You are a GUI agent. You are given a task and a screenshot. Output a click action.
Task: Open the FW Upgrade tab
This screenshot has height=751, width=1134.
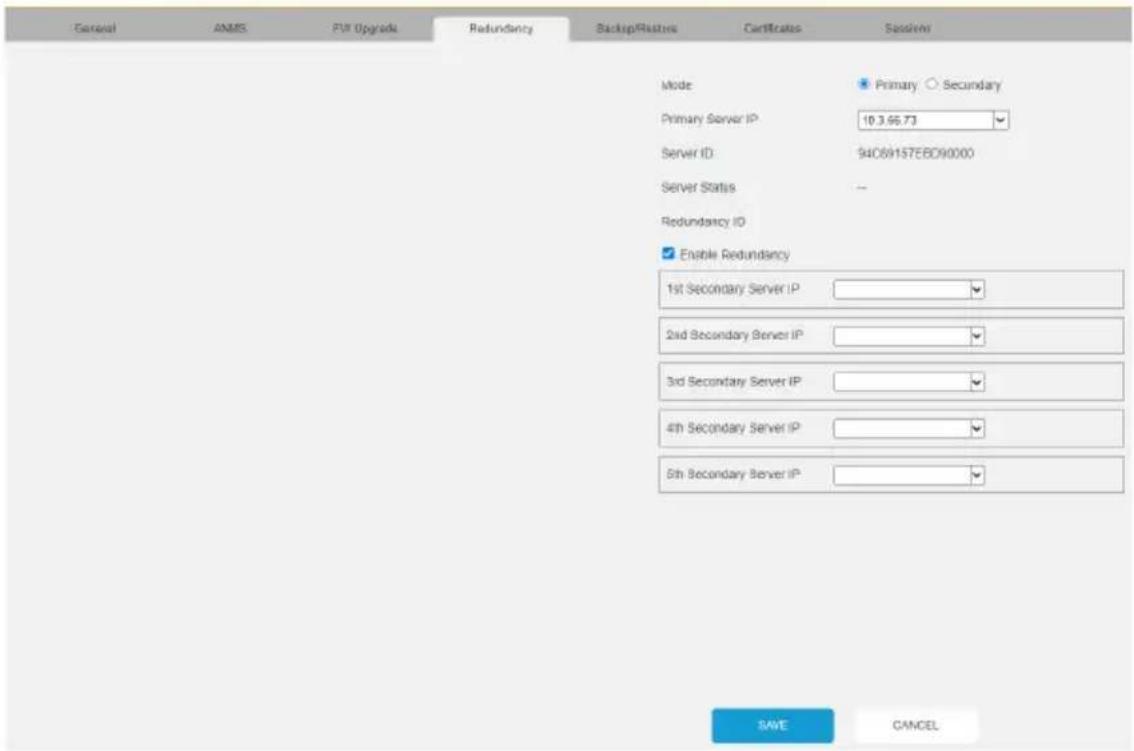pos(365,28)
